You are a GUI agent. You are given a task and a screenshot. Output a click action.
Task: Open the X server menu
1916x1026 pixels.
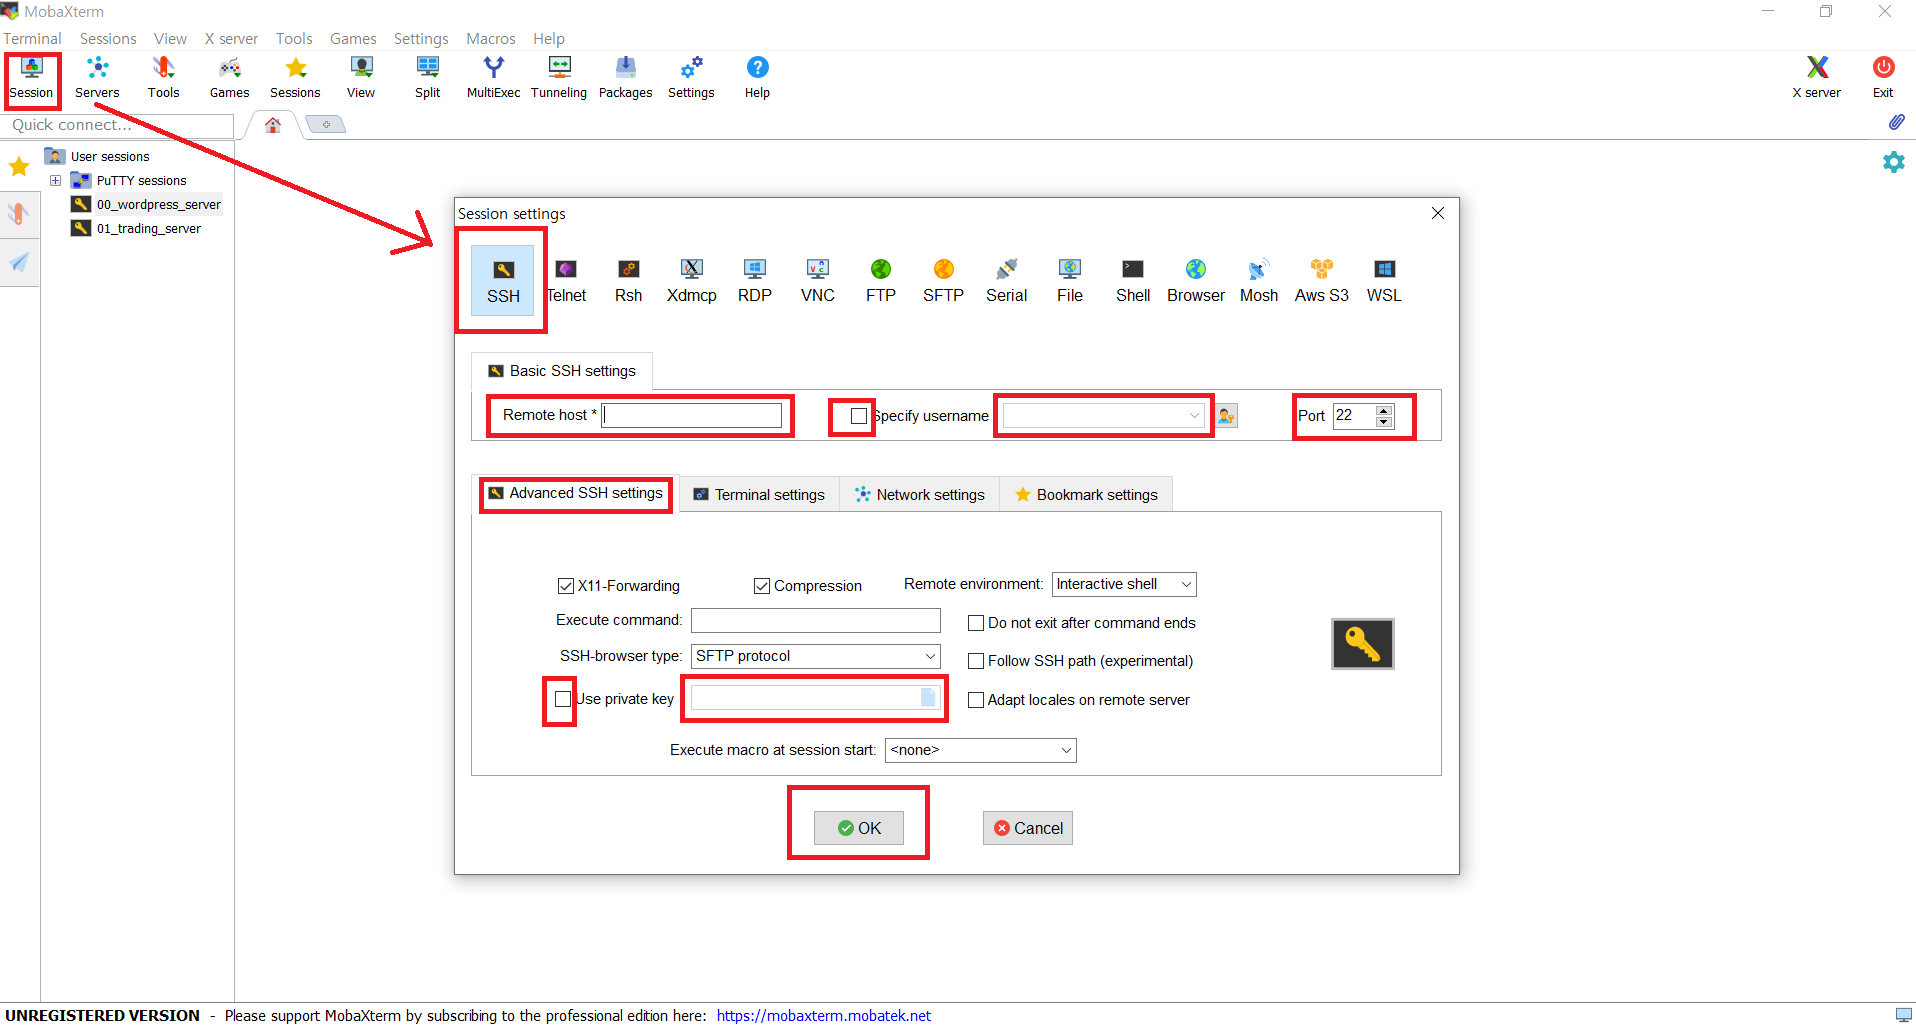[231, 38]
